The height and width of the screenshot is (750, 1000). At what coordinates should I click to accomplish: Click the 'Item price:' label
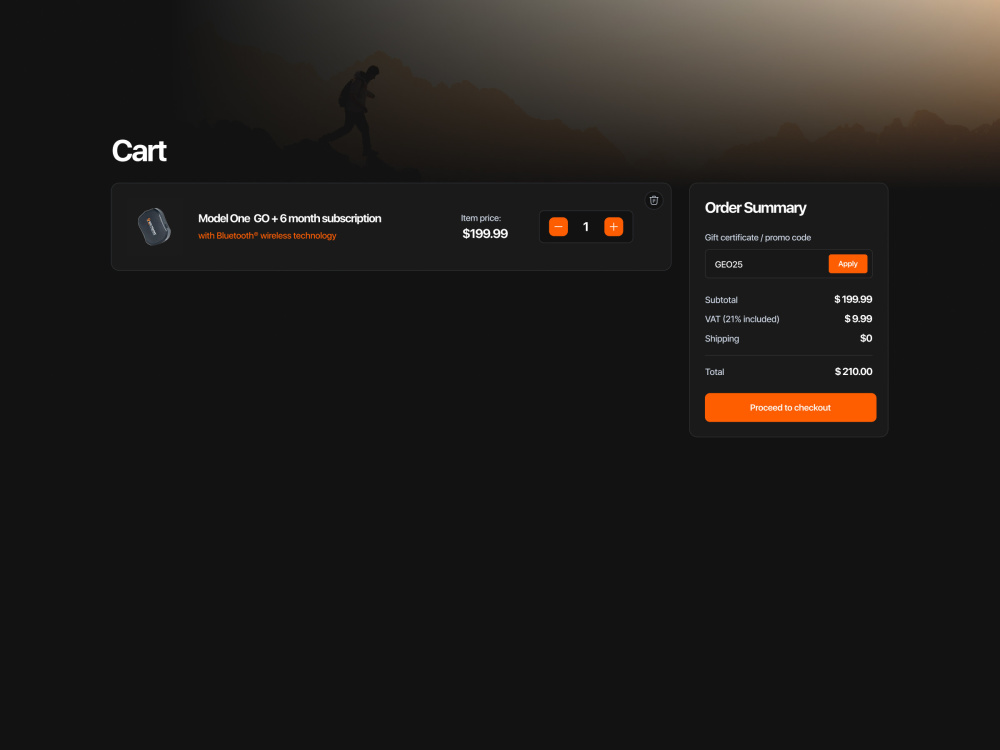click(x=481, y=218)
